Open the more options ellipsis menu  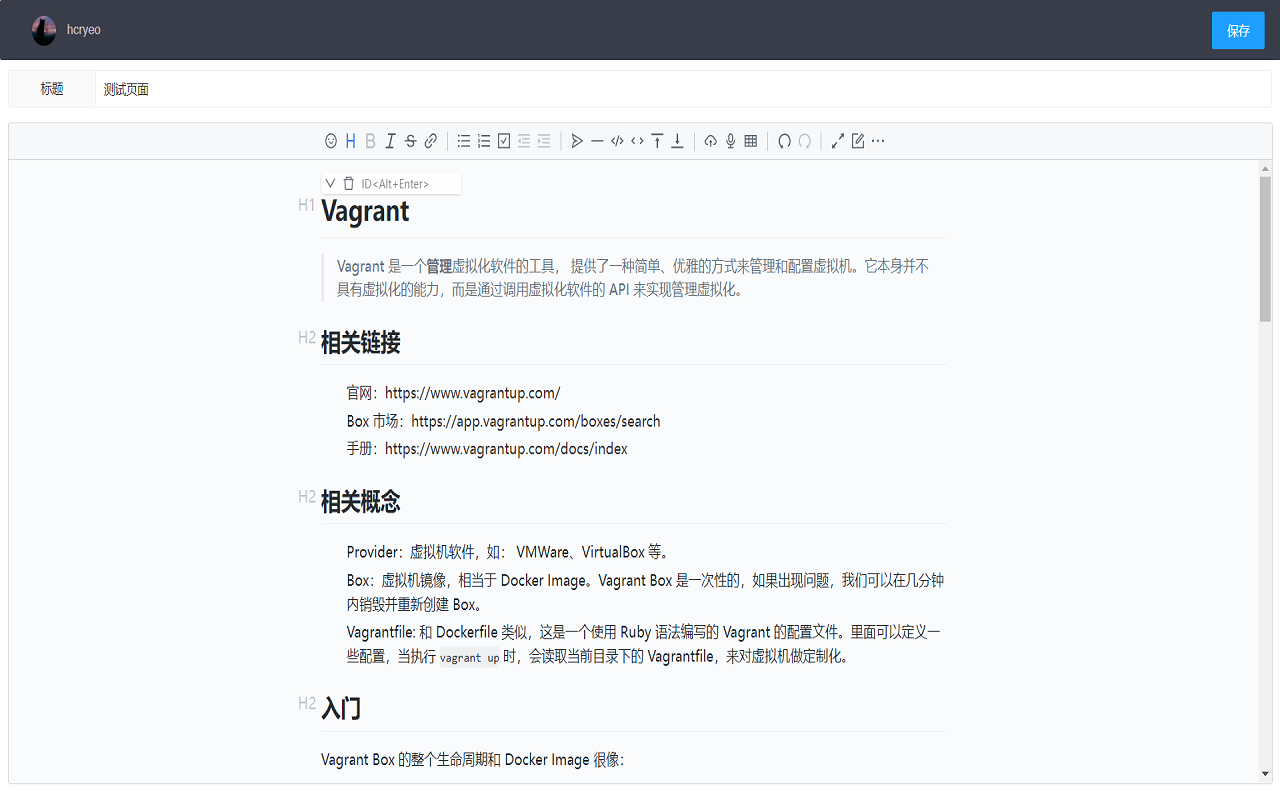point(878,141)
